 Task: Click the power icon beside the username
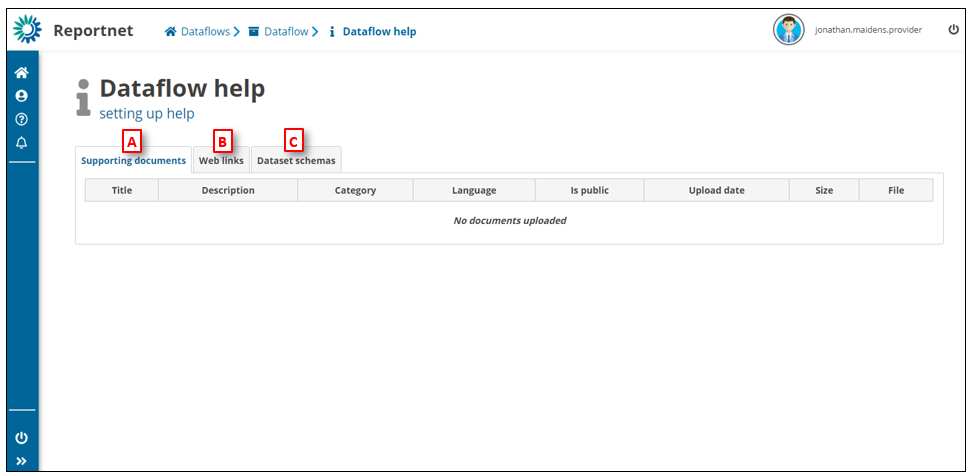(953, 30)
